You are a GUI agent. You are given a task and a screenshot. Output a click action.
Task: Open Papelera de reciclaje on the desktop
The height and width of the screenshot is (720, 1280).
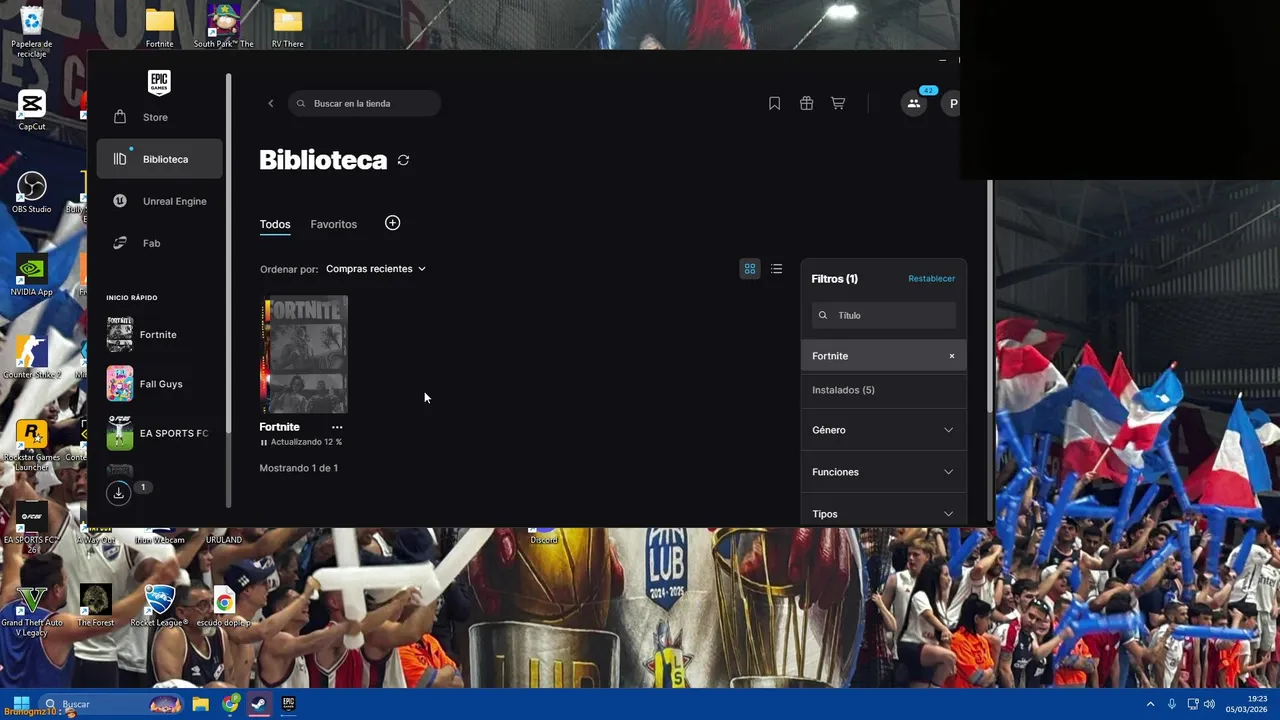pyautogui.click(x=32, y=32)
